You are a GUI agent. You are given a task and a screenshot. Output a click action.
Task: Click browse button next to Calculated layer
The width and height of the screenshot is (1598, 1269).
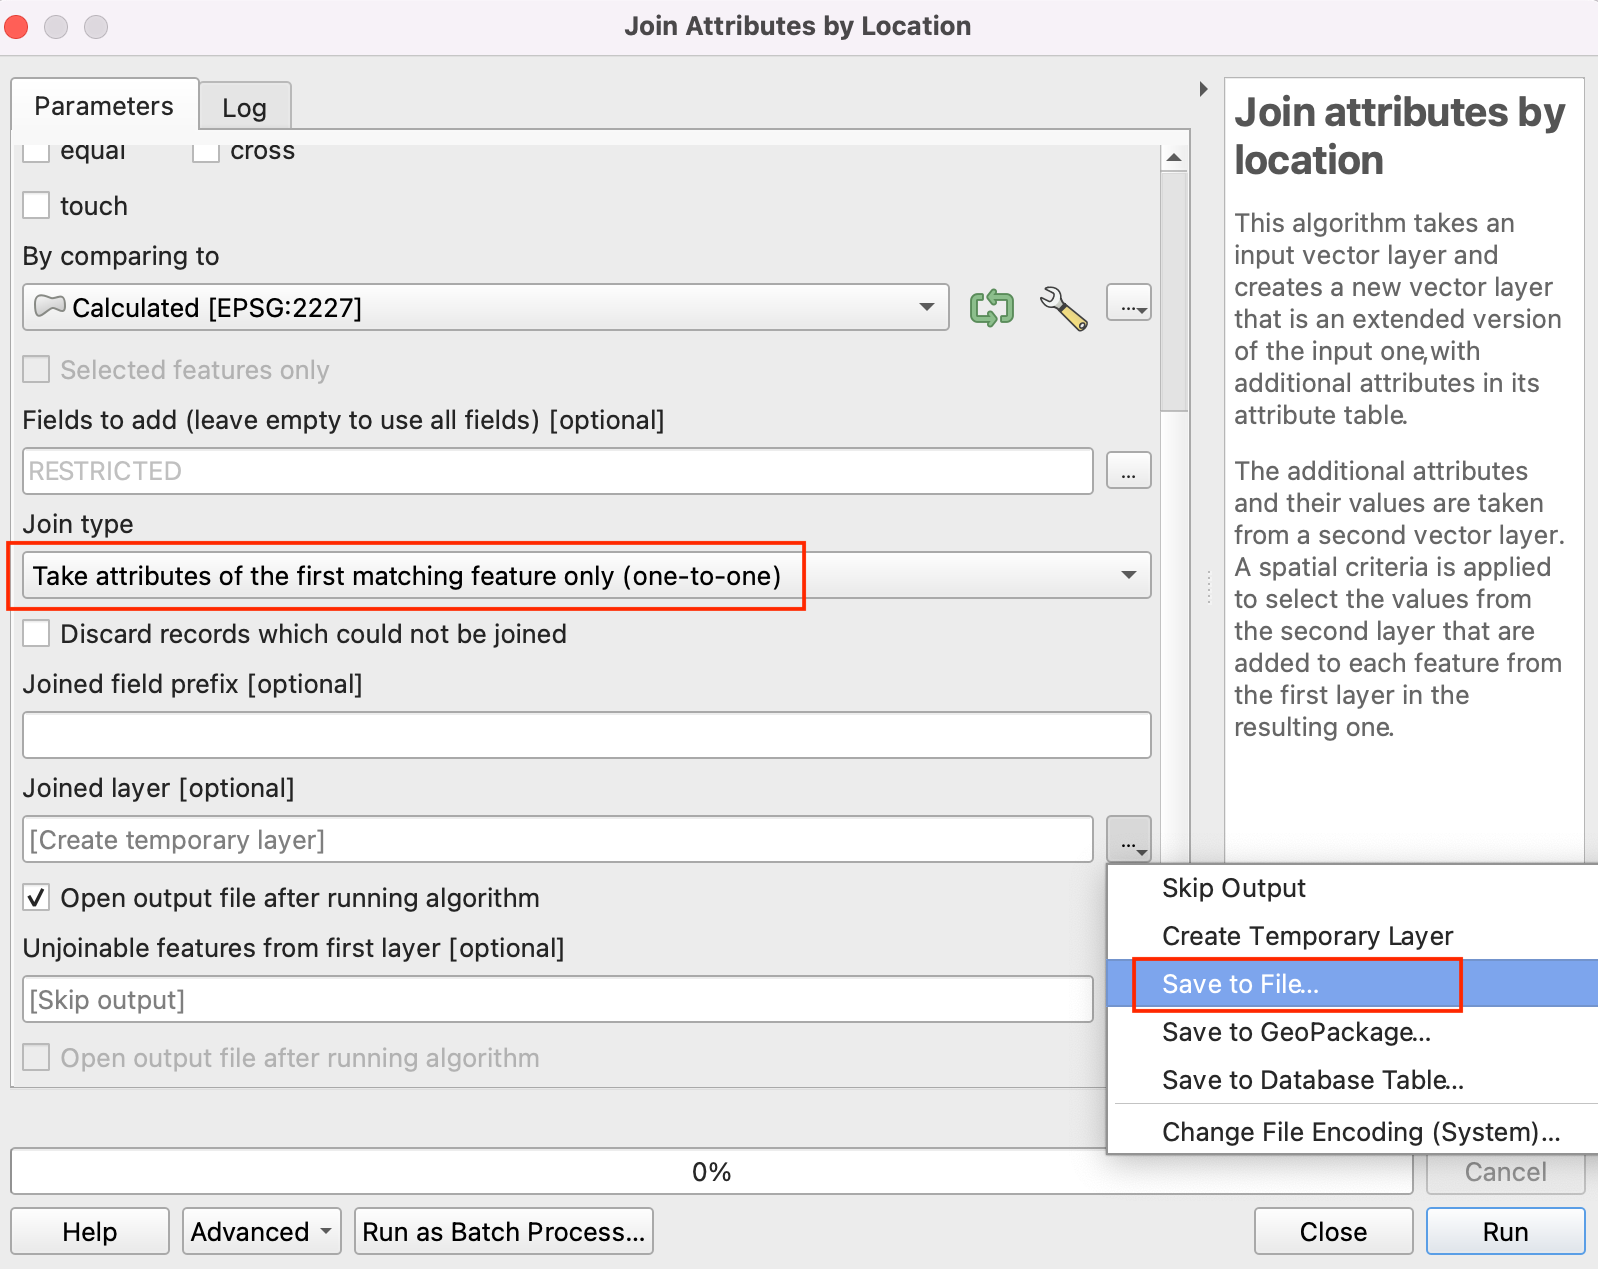1128,303
